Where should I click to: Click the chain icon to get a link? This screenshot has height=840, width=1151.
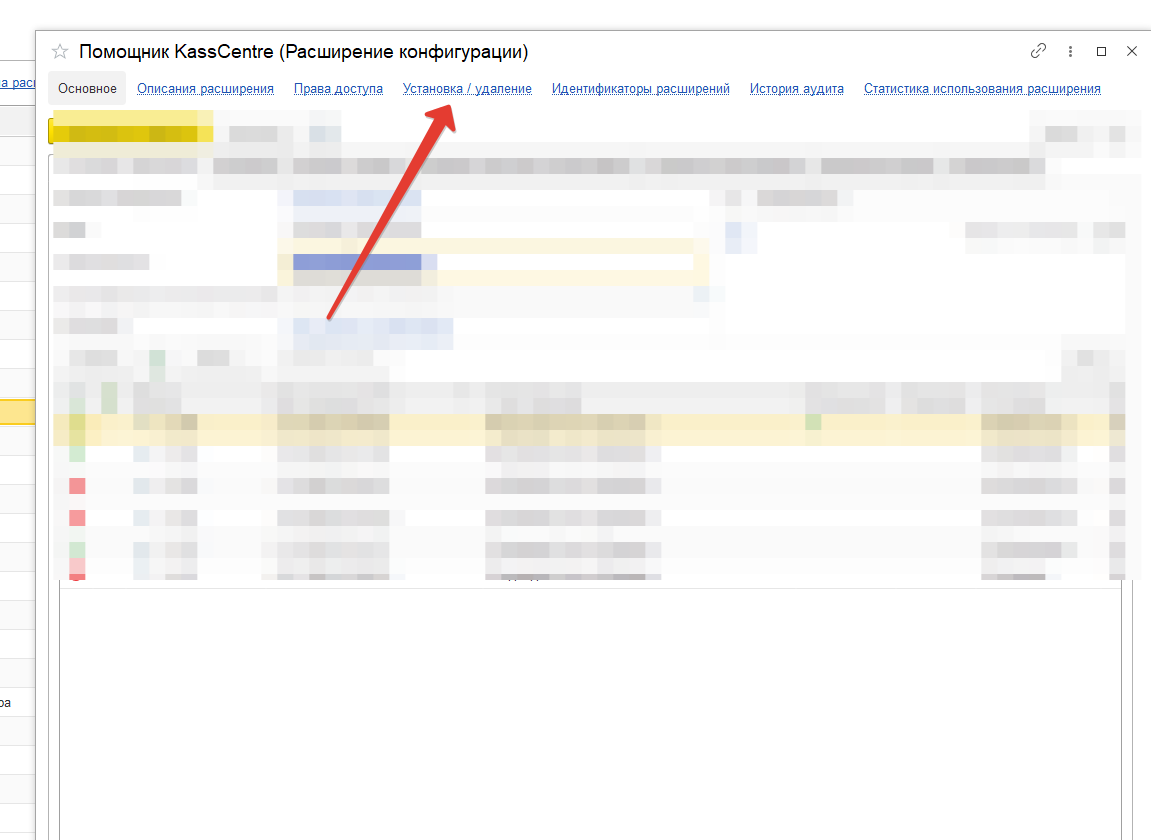[x=1039, y=51]
